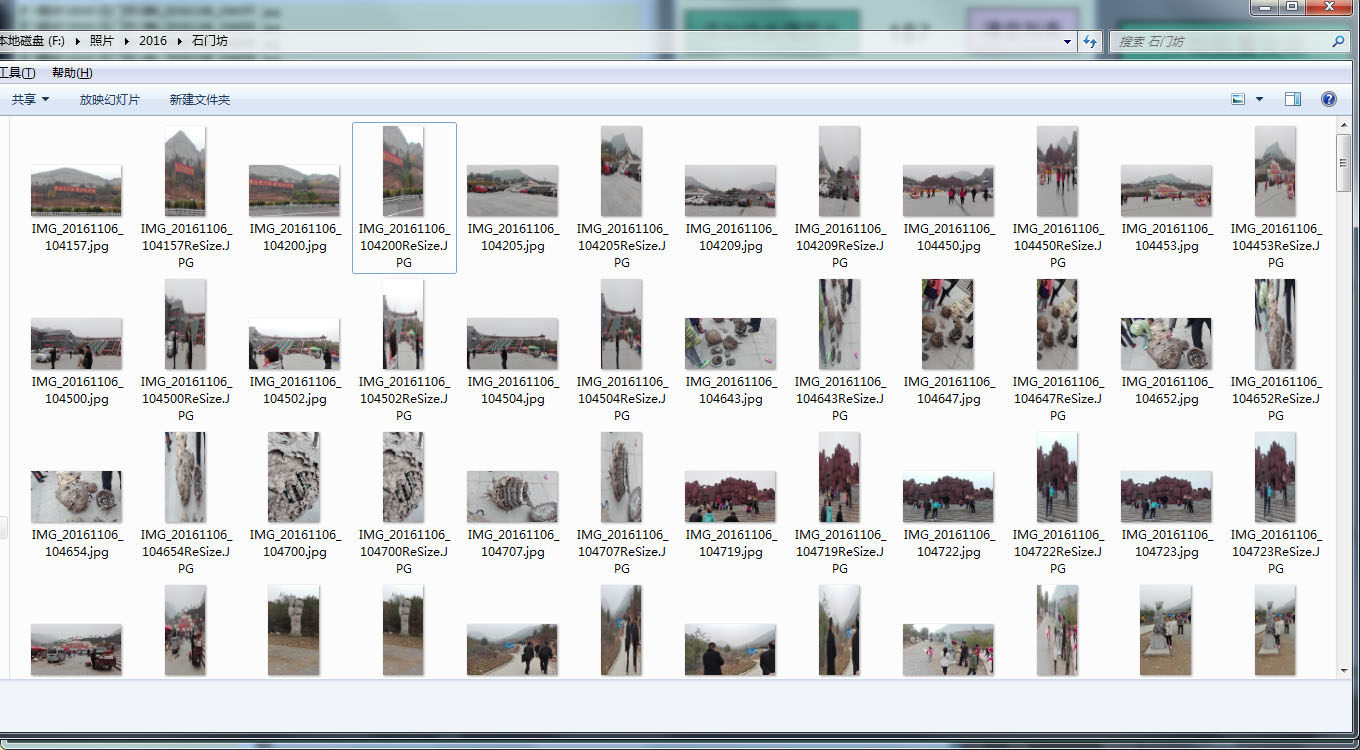Click file name IMG_20161106_104722.jpg
The image size is (1360, 750).
pyautogui.click(x=949, y=543)
